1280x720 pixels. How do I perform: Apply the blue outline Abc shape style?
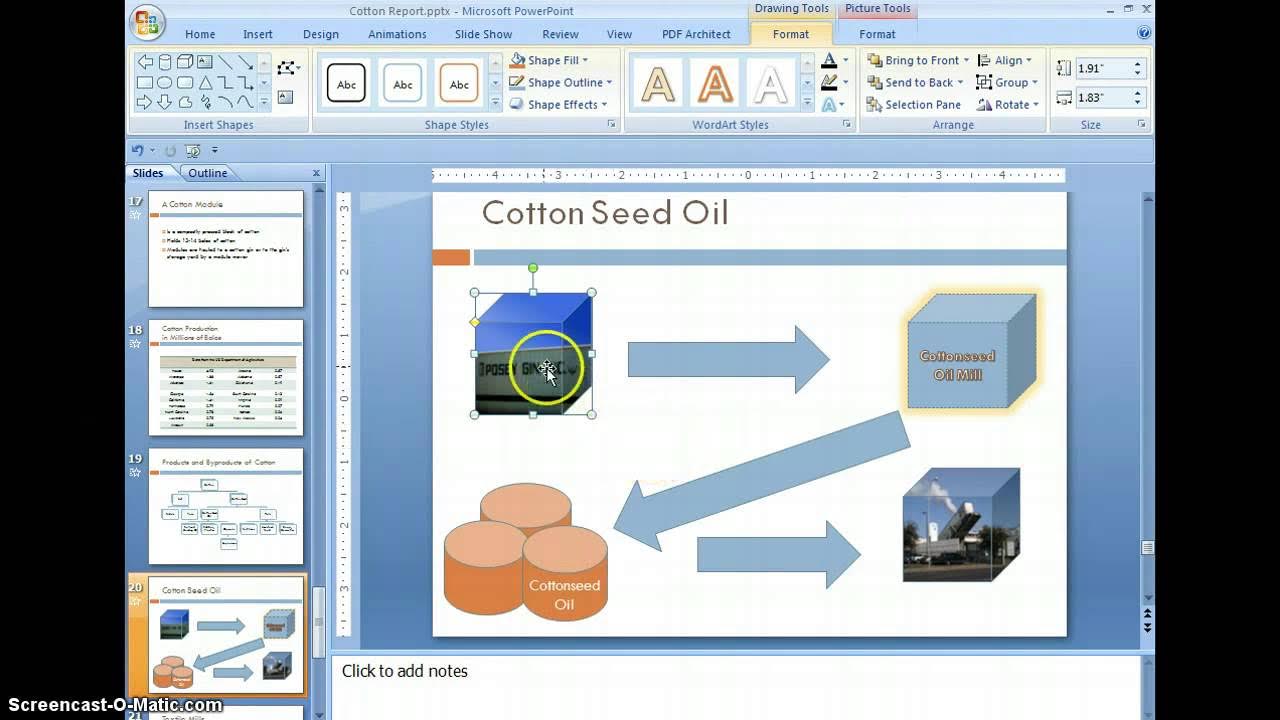pyautogui.click(x=403, y=84)
